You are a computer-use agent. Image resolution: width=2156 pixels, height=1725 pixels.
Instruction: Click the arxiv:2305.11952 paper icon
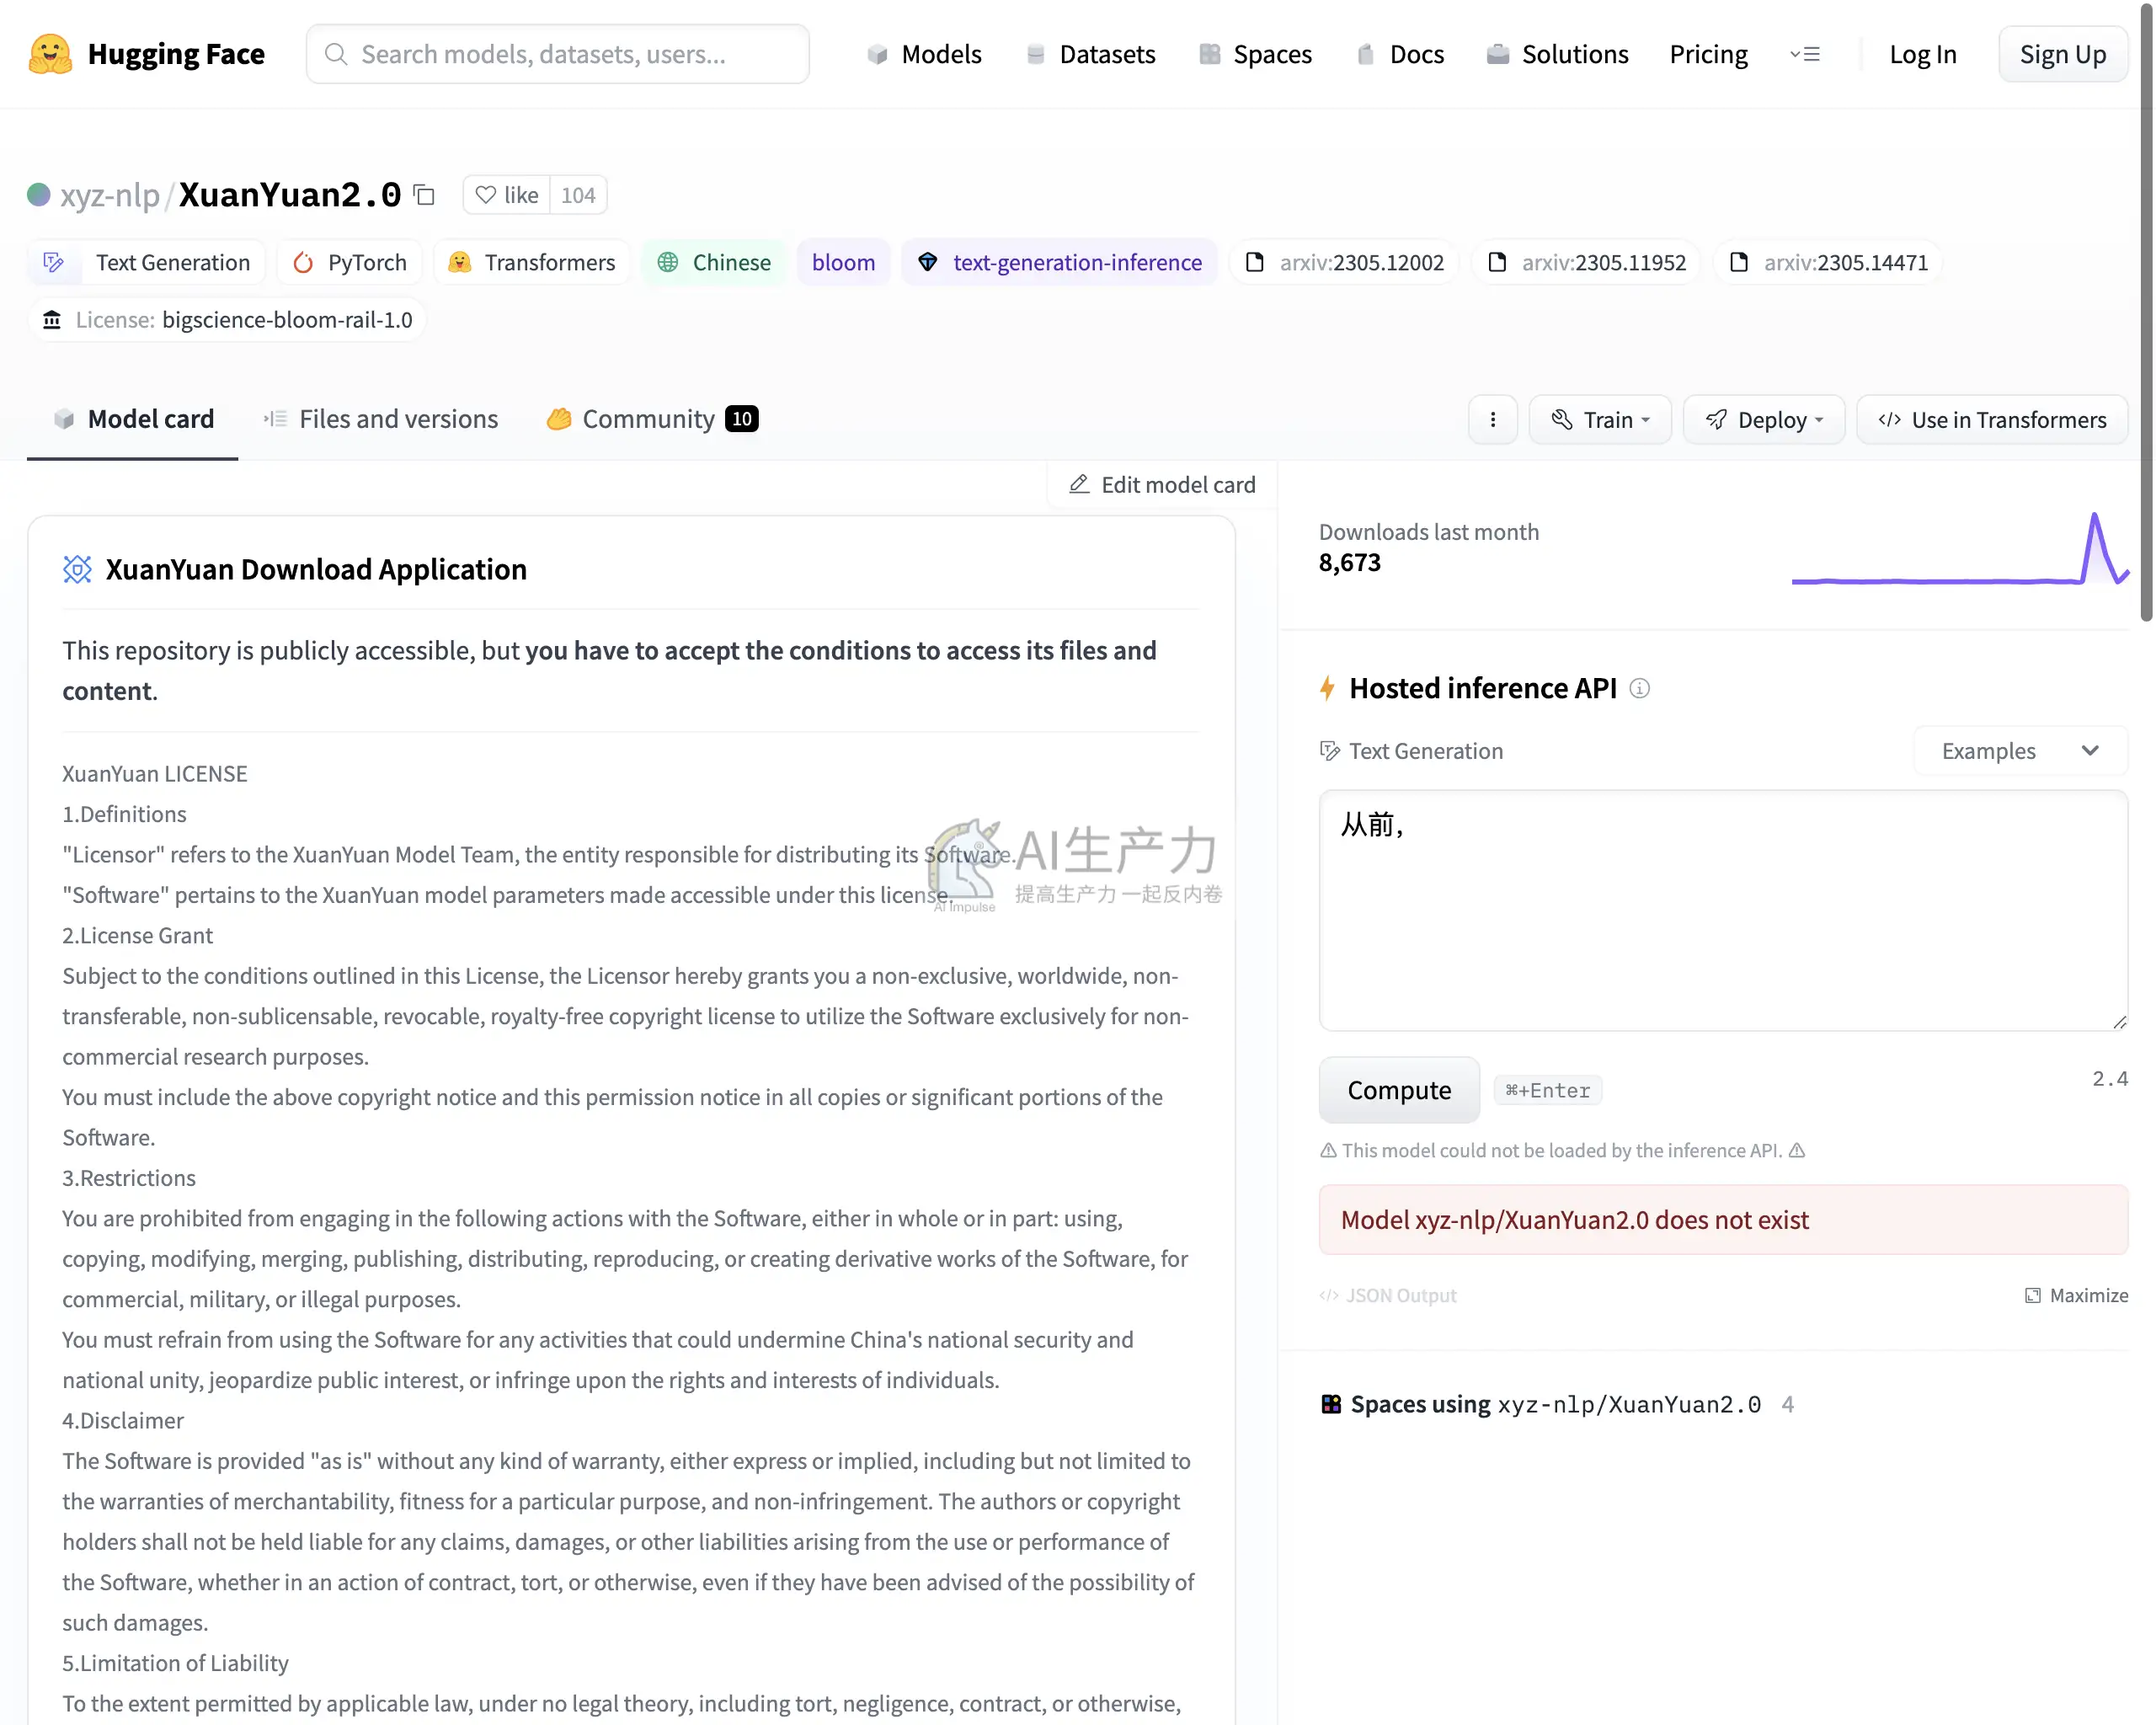pos(1497,263)
